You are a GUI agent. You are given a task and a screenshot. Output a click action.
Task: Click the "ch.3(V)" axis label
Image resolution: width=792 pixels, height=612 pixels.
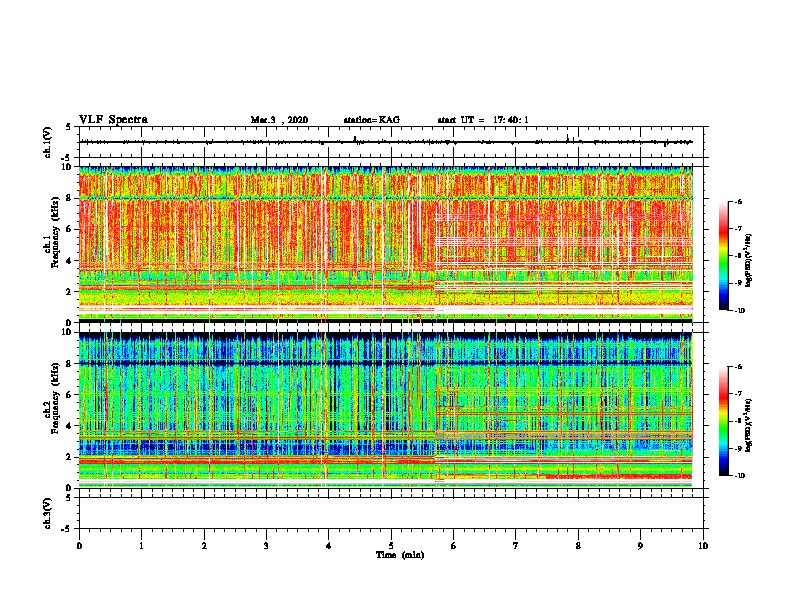coord(48,513)
